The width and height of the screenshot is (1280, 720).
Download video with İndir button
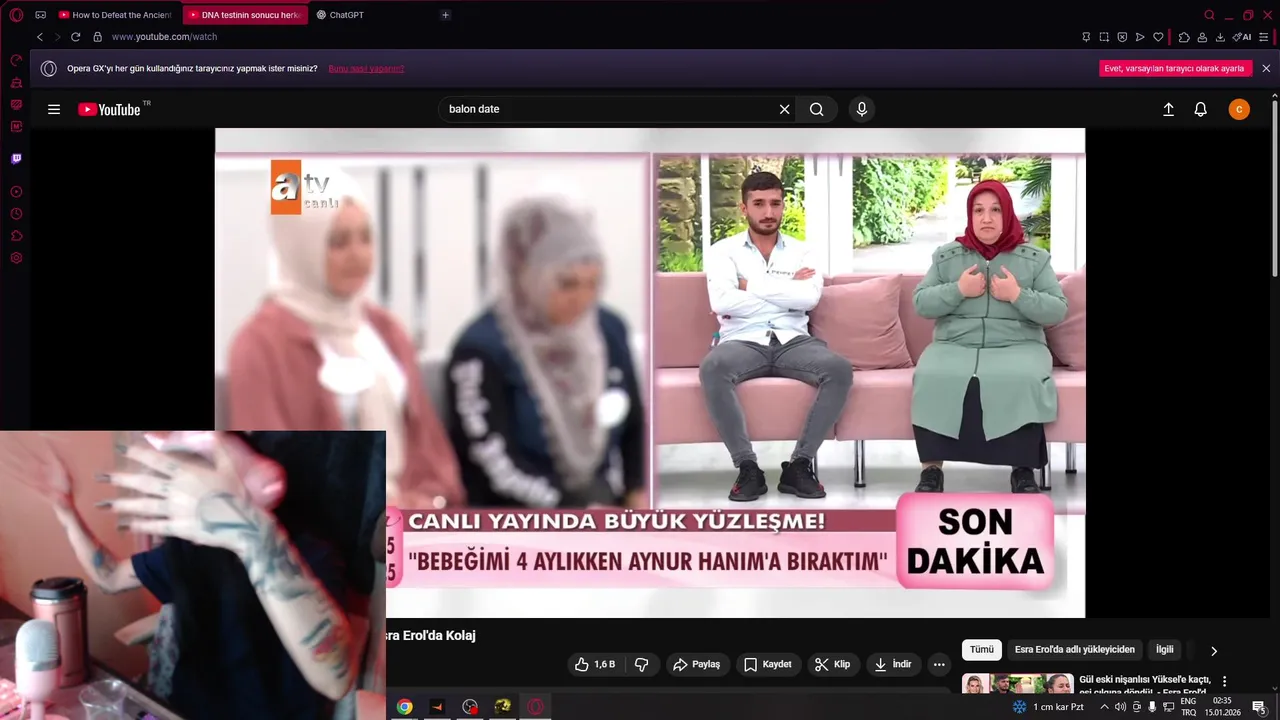[893, 664]
